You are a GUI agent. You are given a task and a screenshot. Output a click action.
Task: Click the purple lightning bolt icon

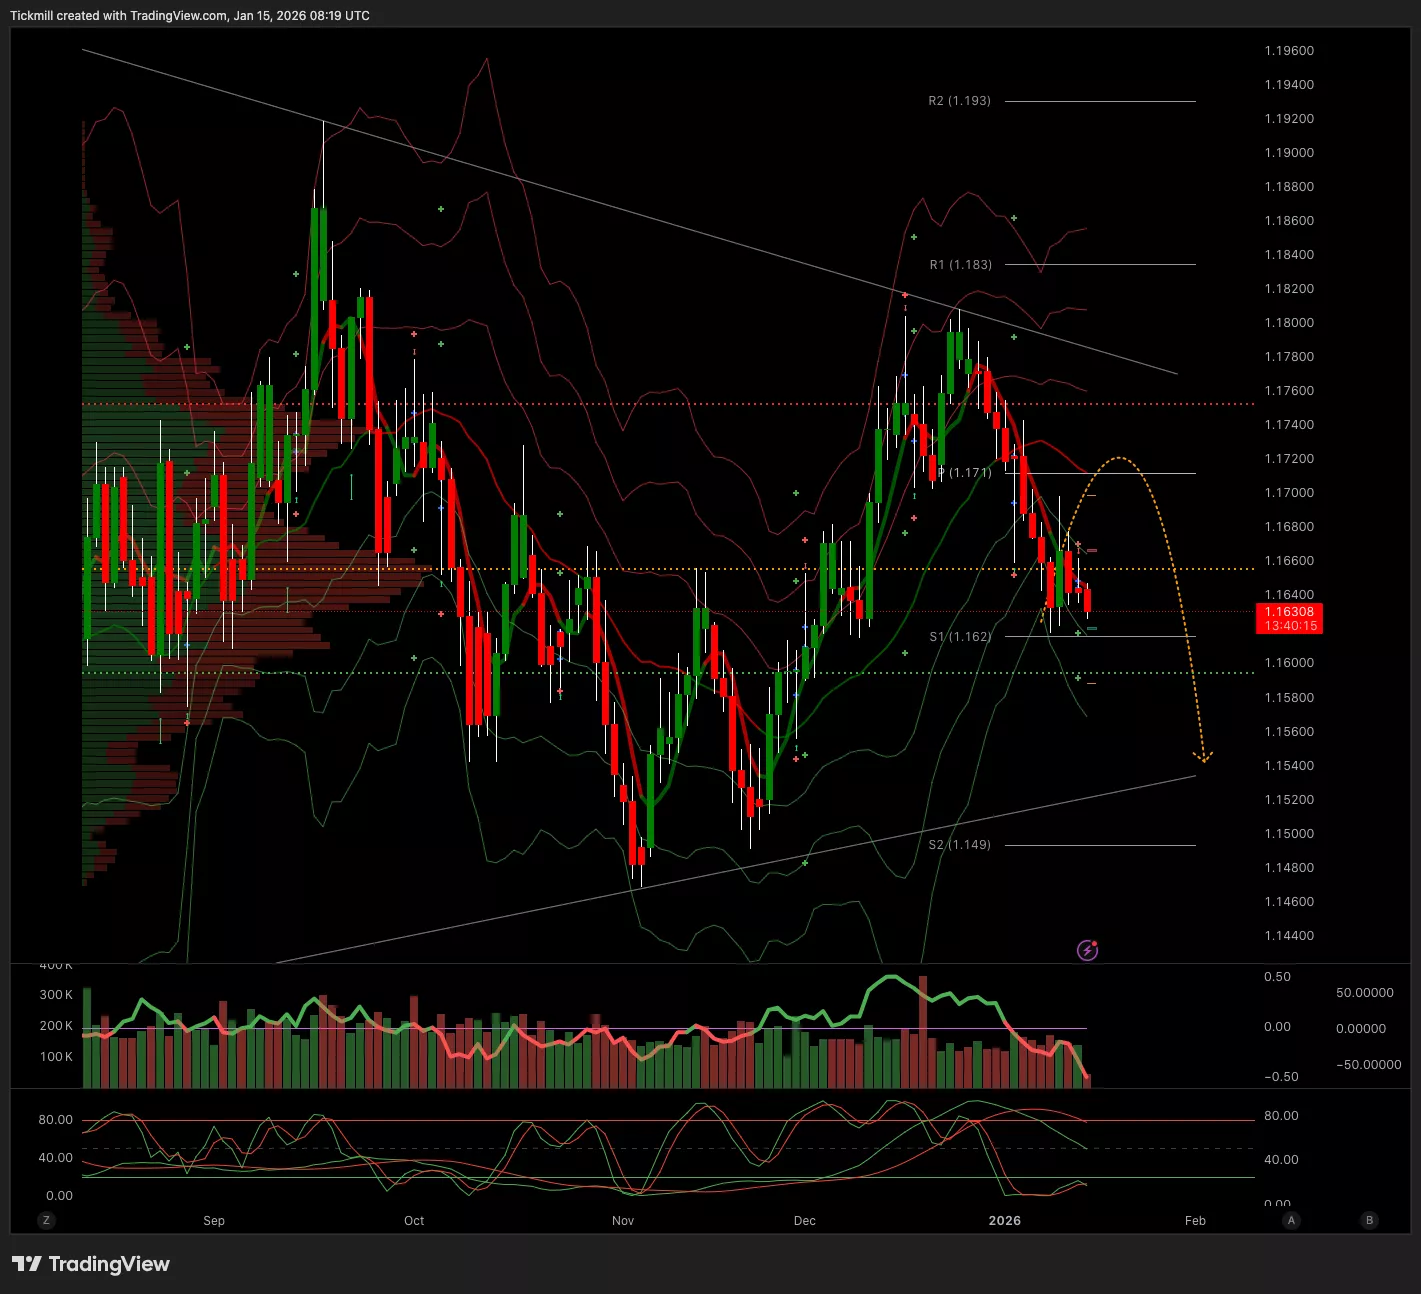(x=1087, y=950)
